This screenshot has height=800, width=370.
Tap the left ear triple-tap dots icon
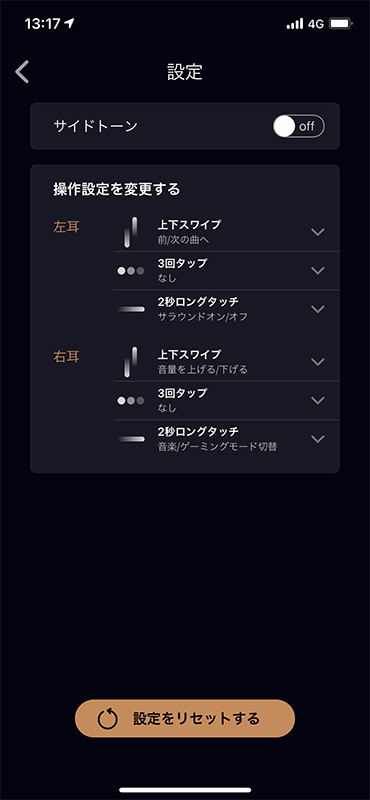131,271
